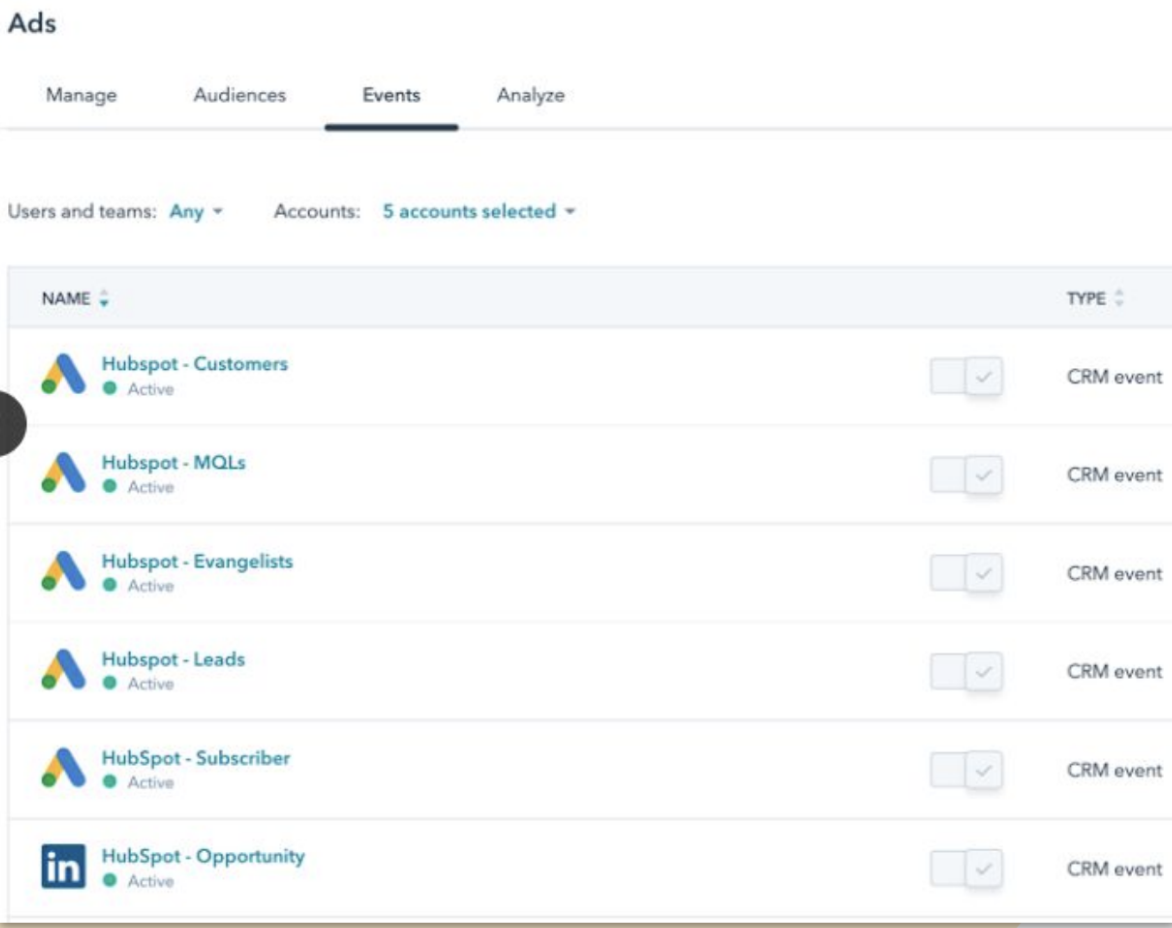Click the Active status under Hubspot - Customers
1172x928 pixels.
[x=139, y=389]
